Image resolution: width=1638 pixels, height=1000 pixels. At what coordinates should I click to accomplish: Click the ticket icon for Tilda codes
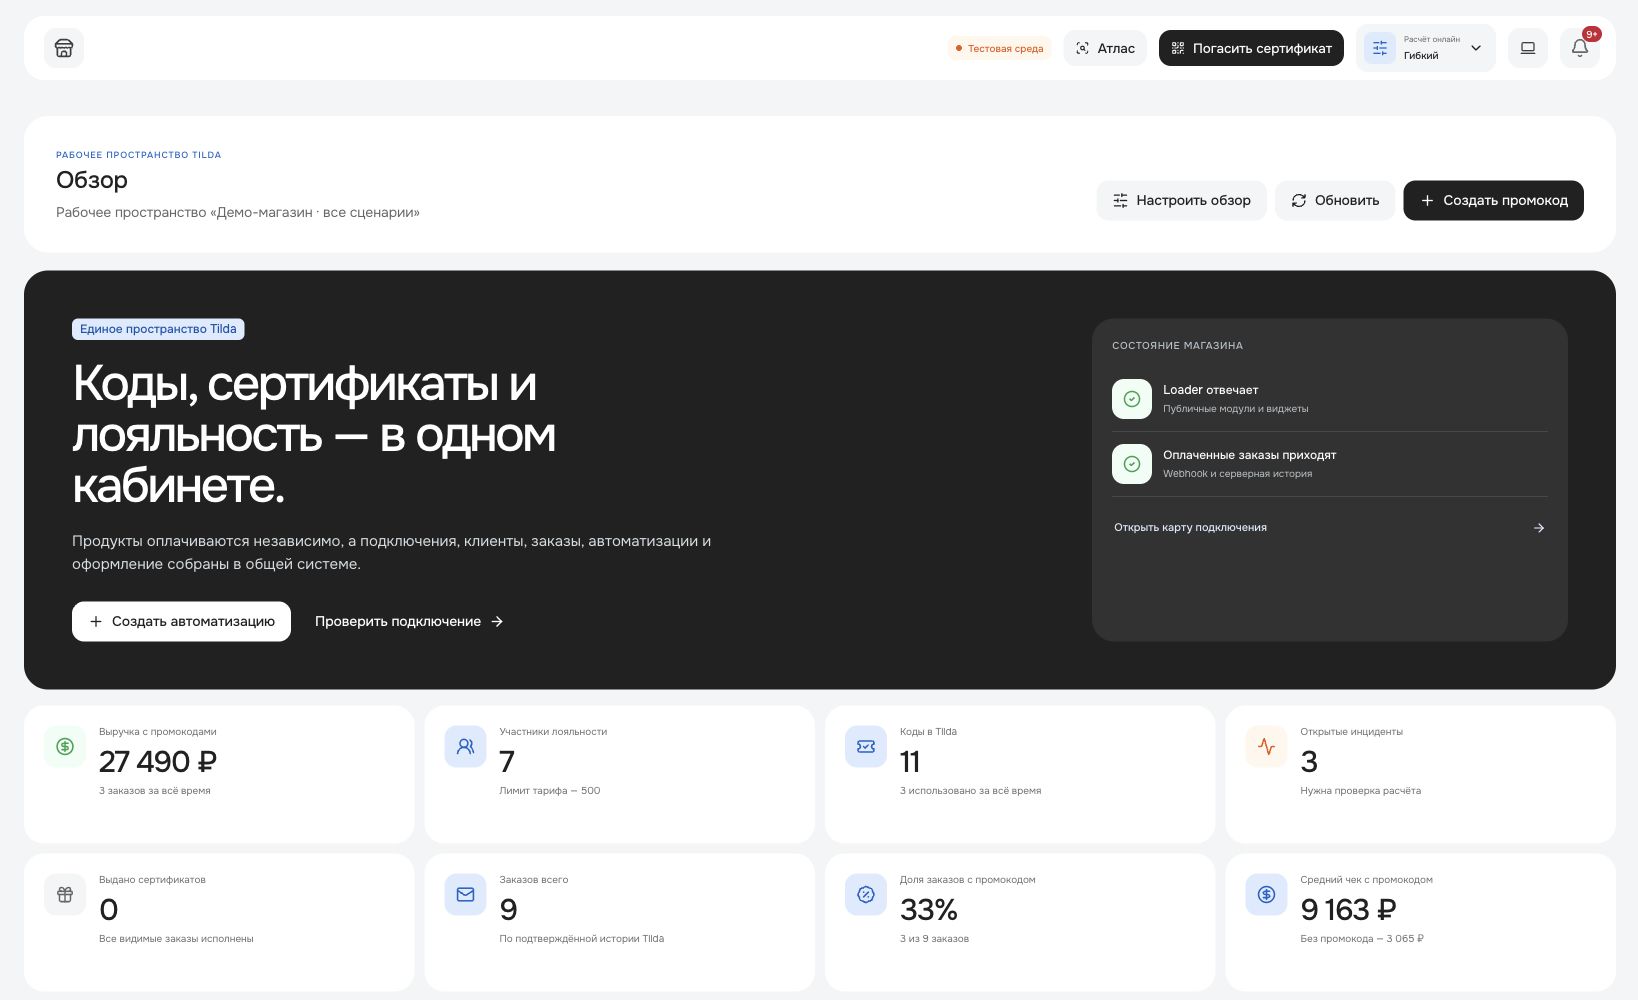coord(866,747)
